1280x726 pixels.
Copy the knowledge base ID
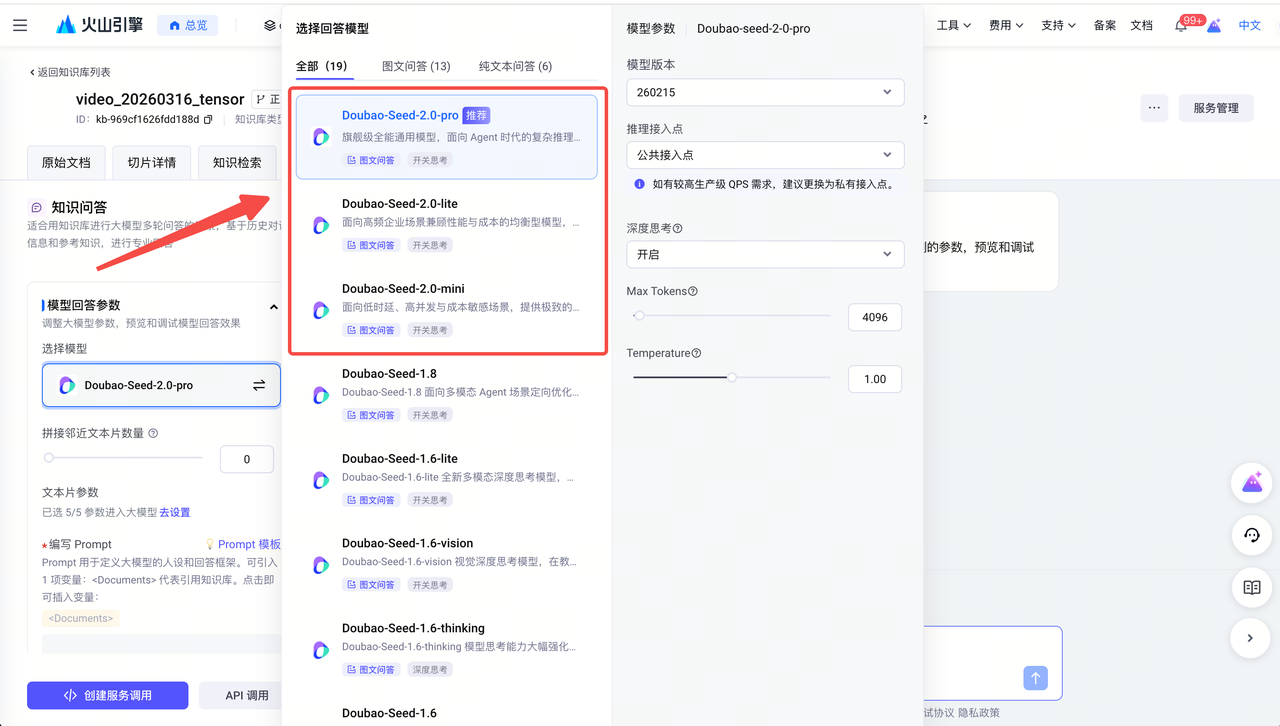point(208,120)
